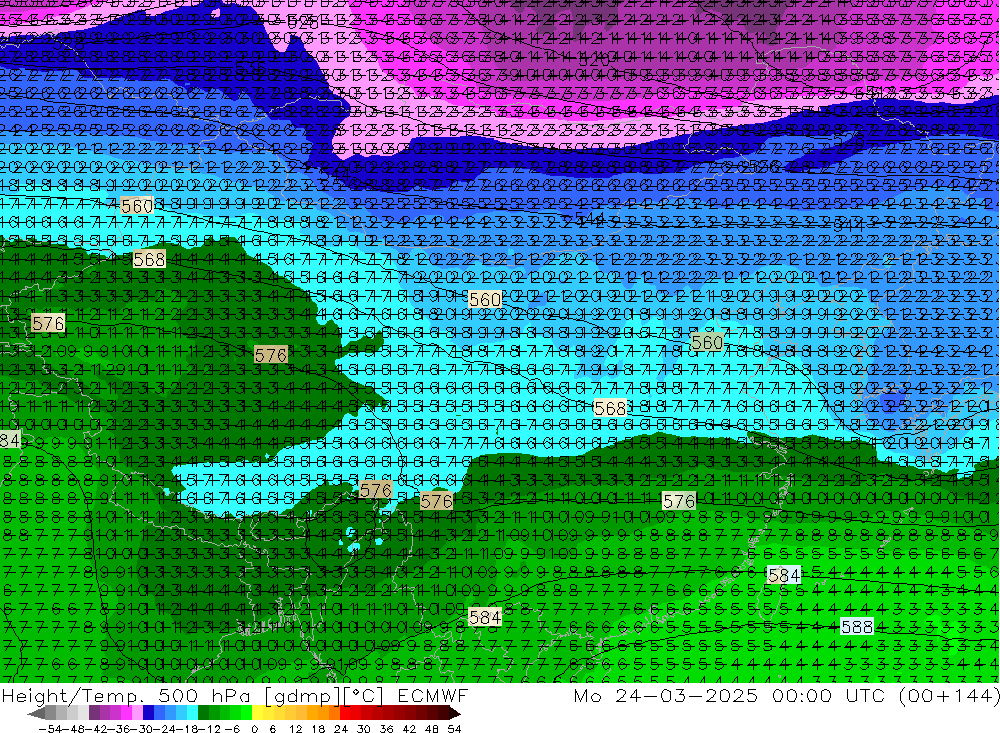1000x733 pixels.
Task: Click the 568 label on dark green area
Action: 149,259
